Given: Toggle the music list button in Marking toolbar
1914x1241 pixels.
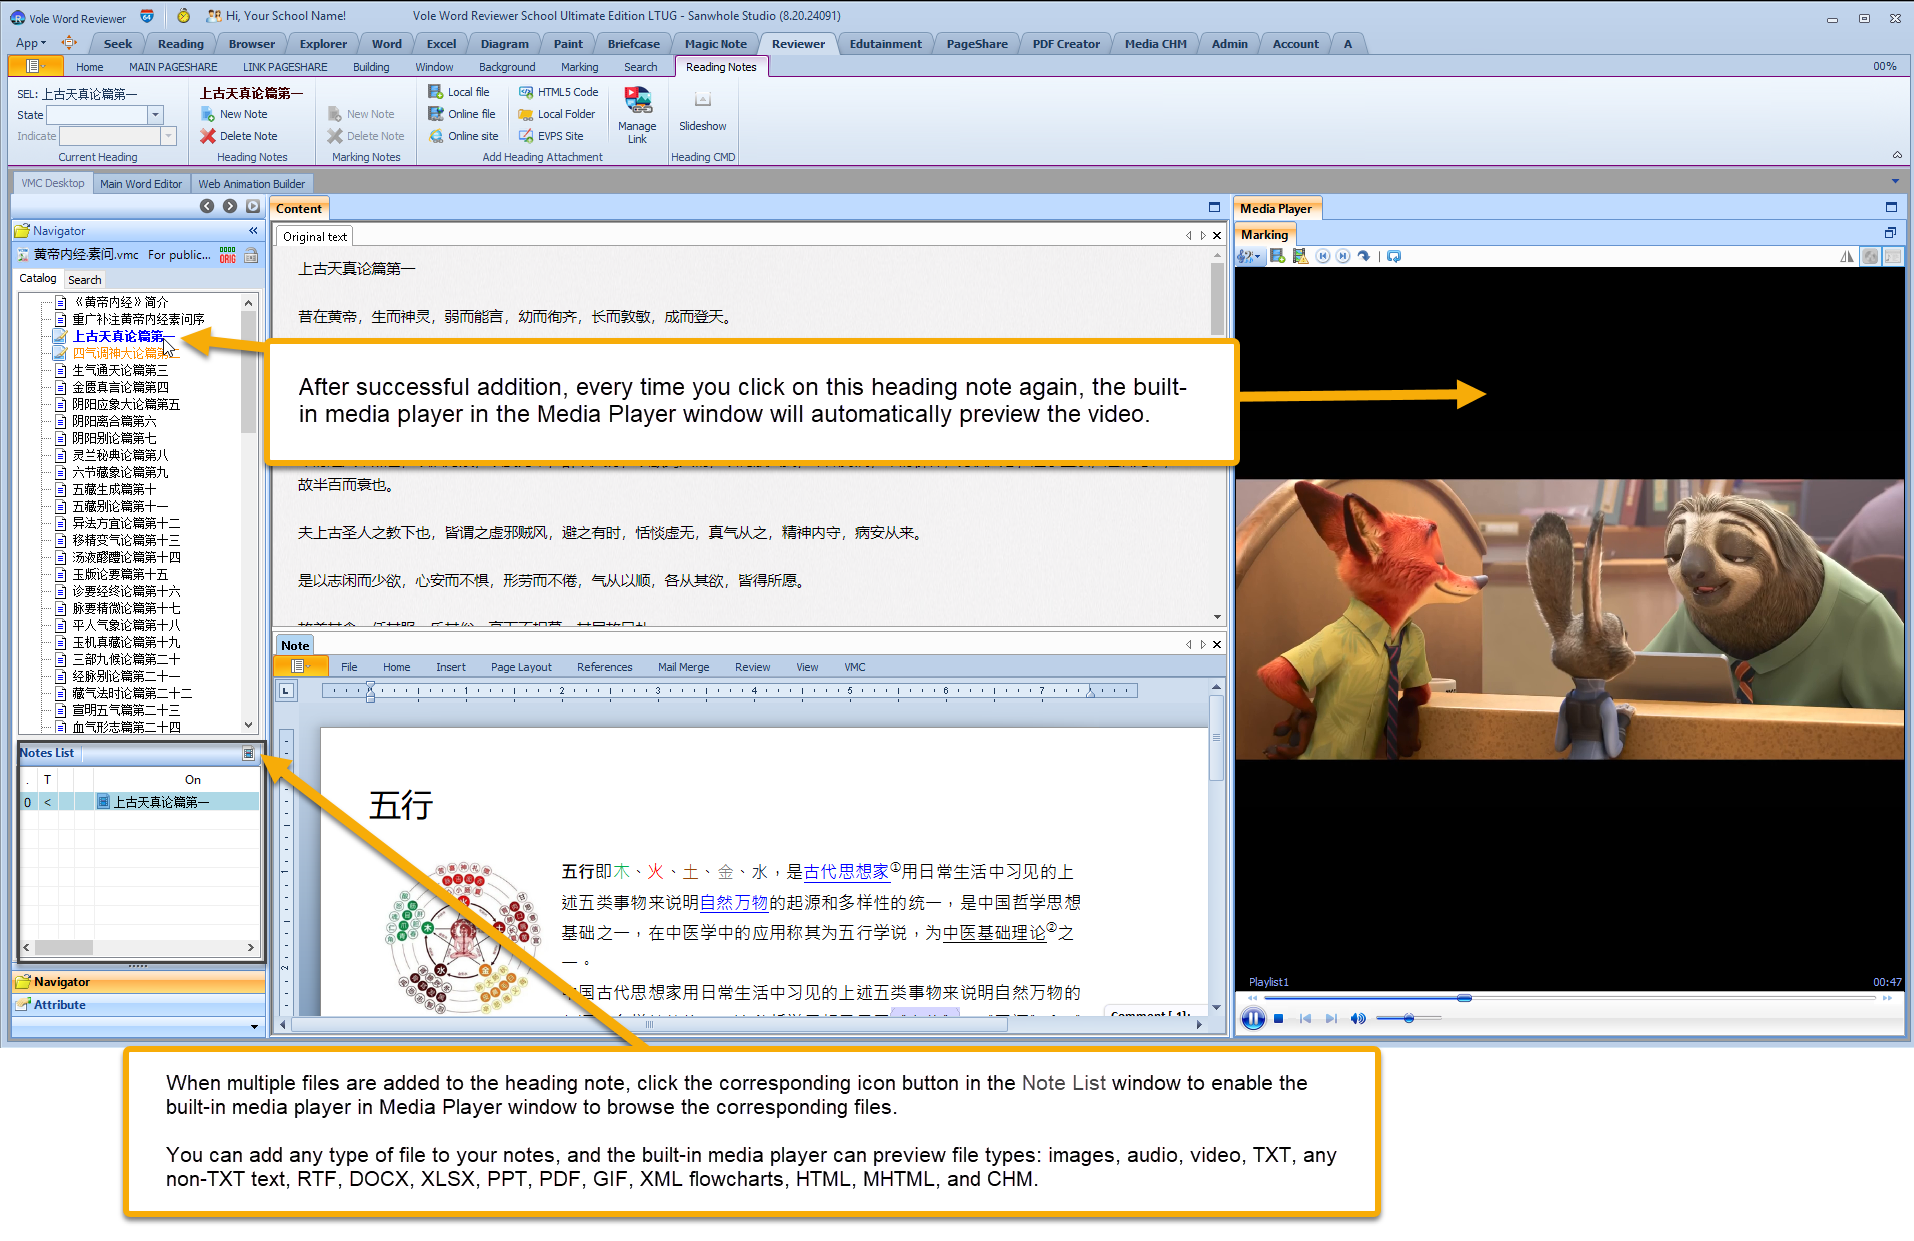Looking at the screenshot, I should (x=1893, y=257).
